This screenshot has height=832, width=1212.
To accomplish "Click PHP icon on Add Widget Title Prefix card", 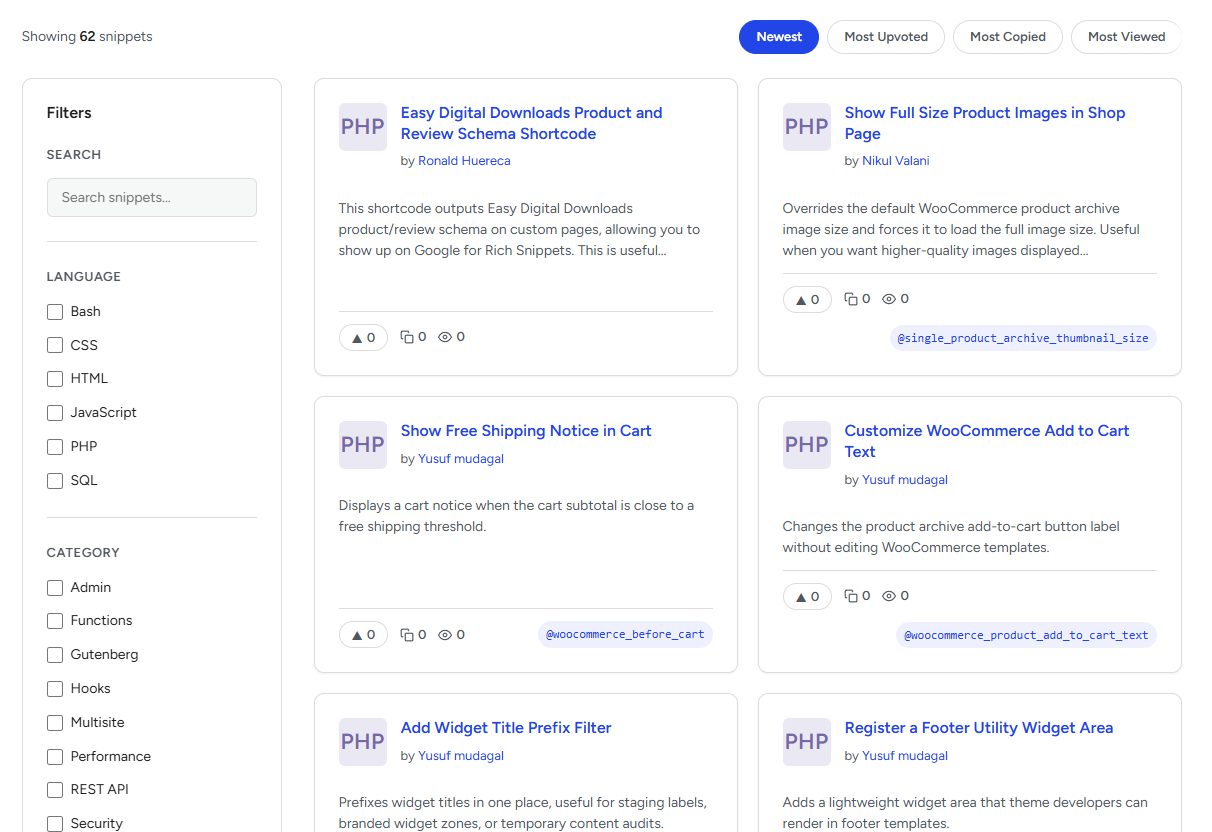I will 363,742.
